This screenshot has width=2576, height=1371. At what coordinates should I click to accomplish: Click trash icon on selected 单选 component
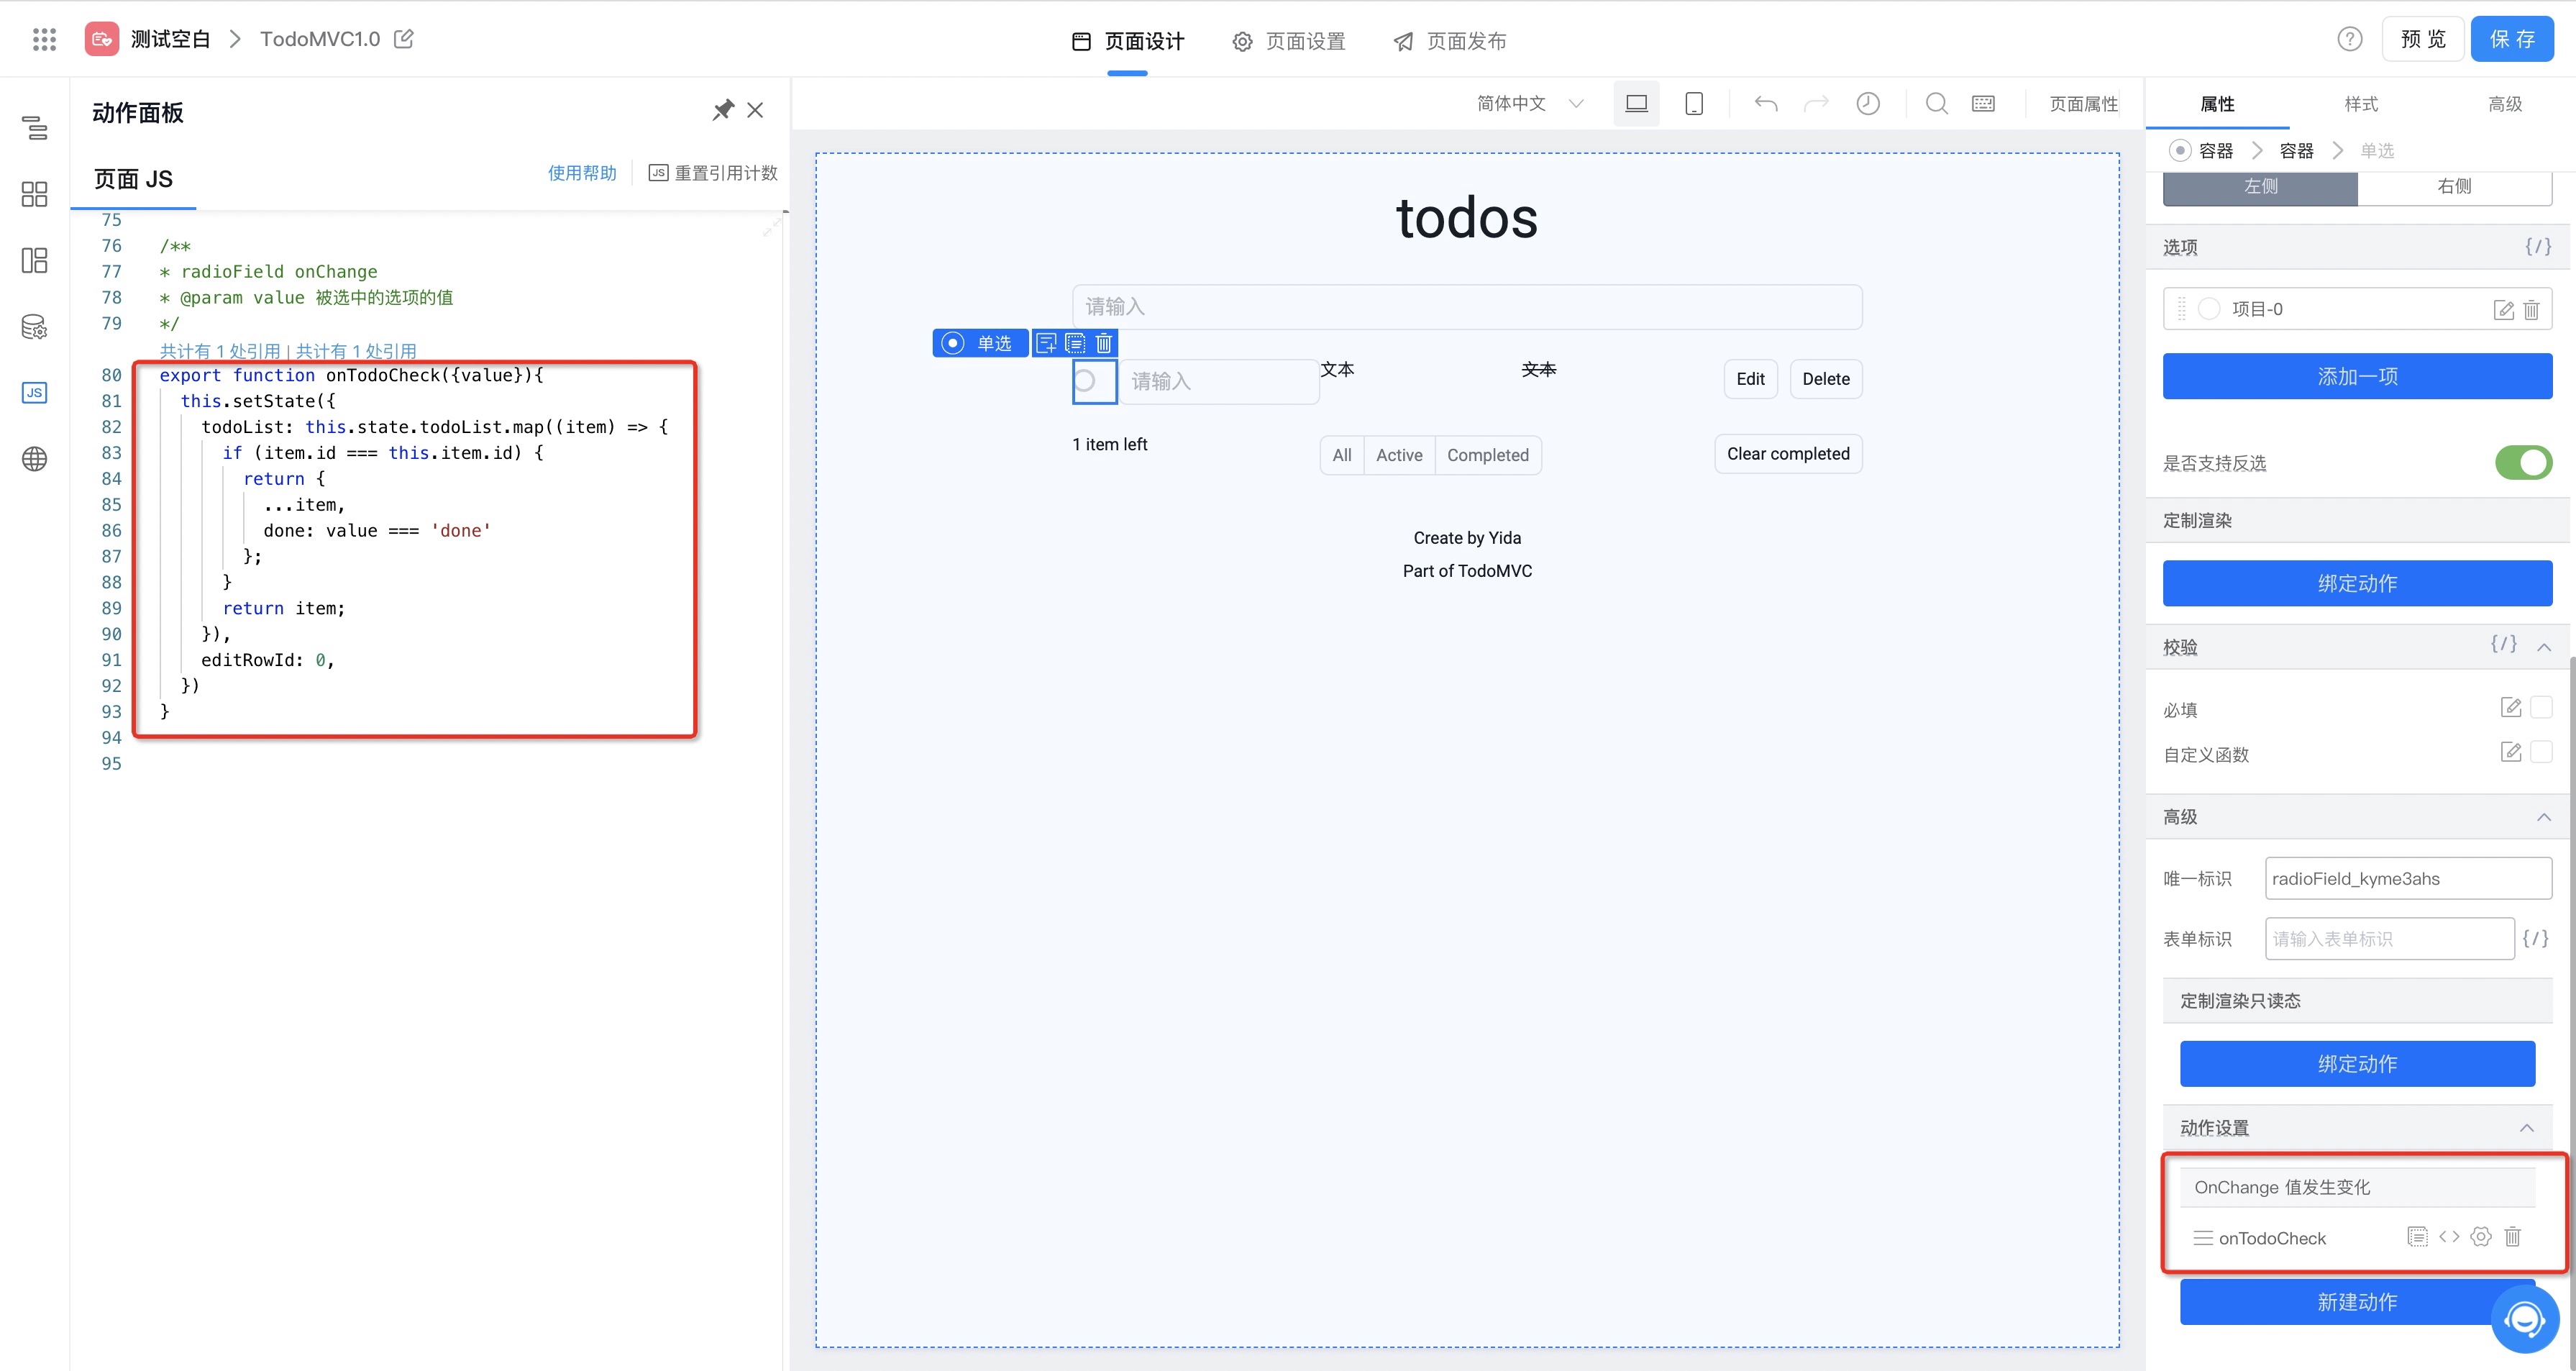point(1103,344)
